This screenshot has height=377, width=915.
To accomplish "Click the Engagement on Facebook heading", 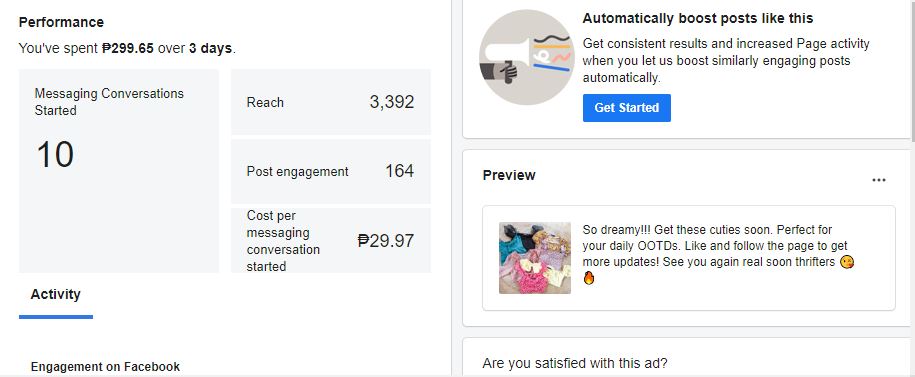I will pyautogui.click(x=105, y=366).
